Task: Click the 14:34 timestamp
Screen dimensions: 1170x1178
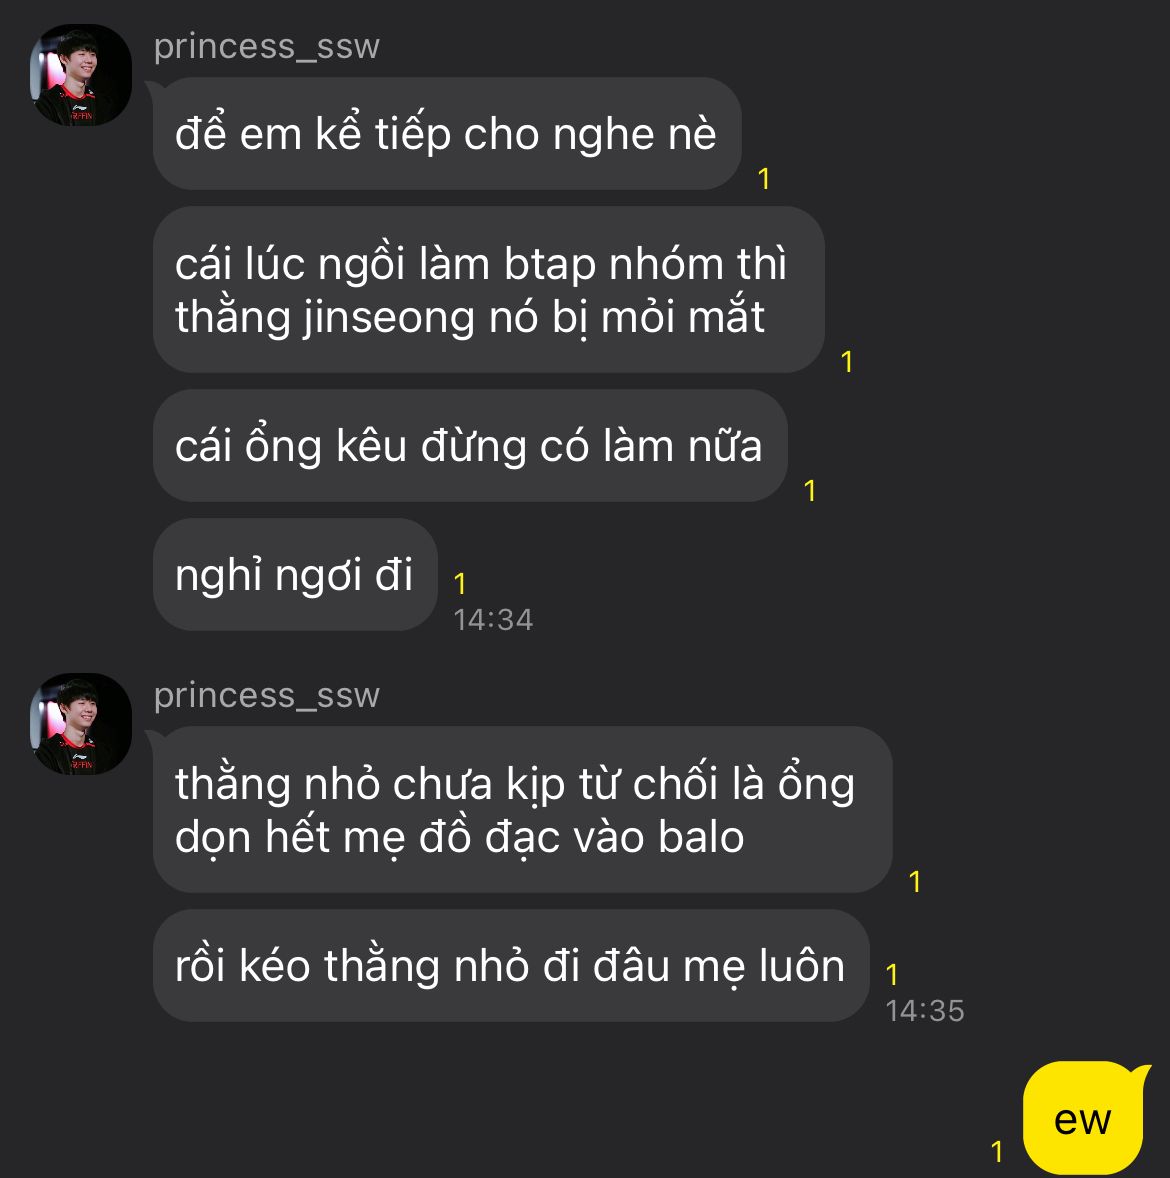Action: tap(493, 620)
